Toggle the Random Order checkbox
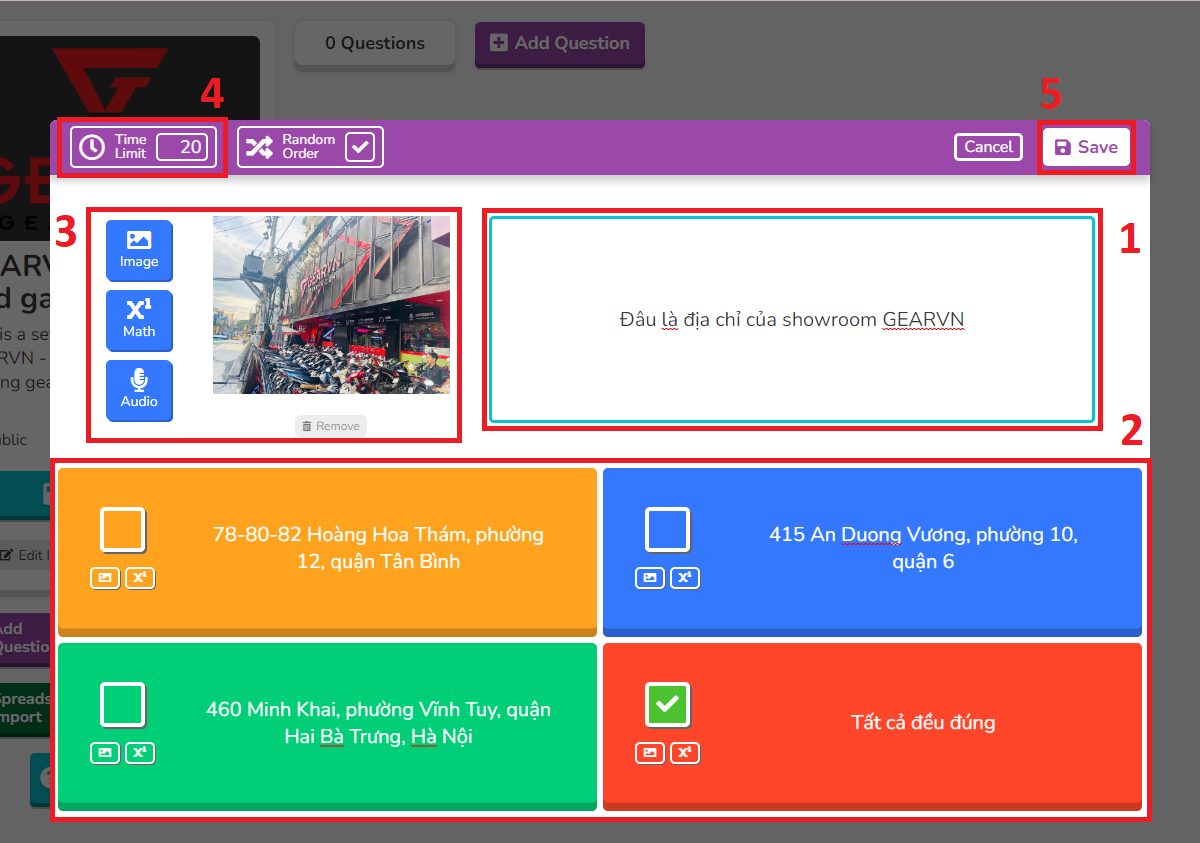 coord(360,147)
